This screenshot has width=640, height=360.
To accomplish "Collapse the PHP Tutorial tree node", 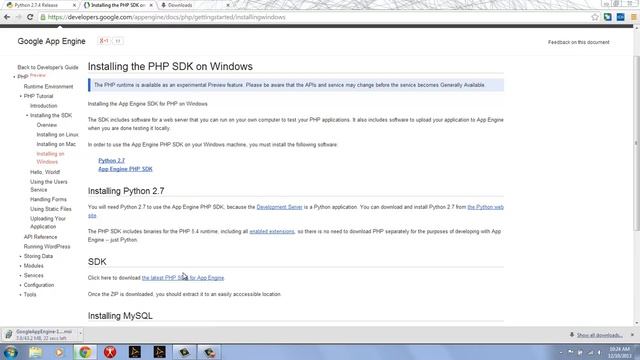I will 21,96.
